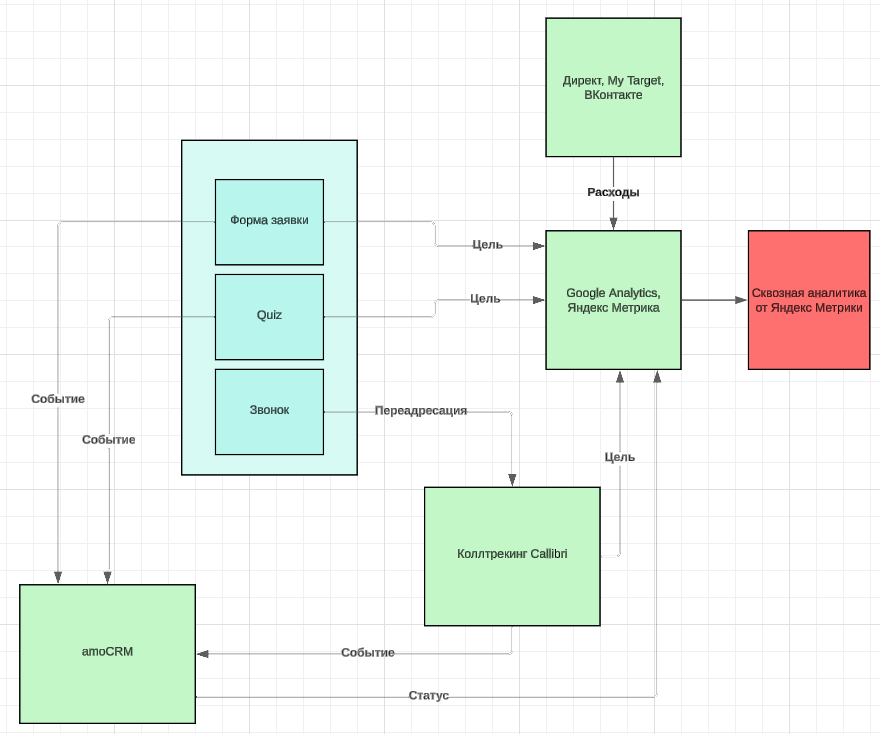Click the leftmost Событие label

pos(58,399)
